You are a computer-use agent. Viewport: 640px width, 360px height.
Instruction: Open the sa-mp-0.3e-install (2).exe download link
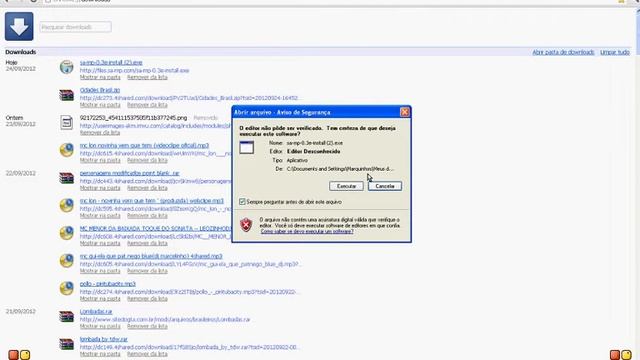(x=111, y=62)
